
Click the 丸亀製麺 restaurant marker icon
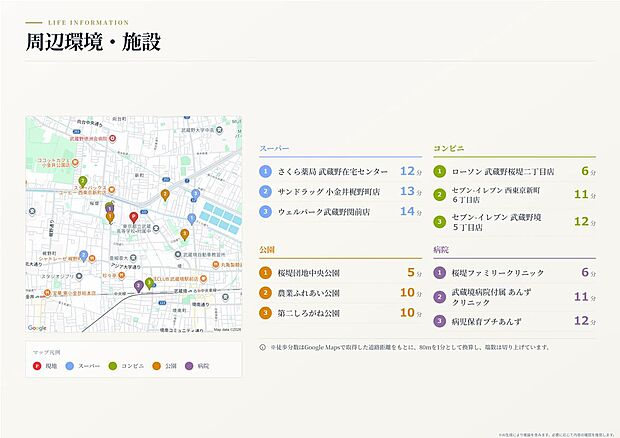point(216,264)
